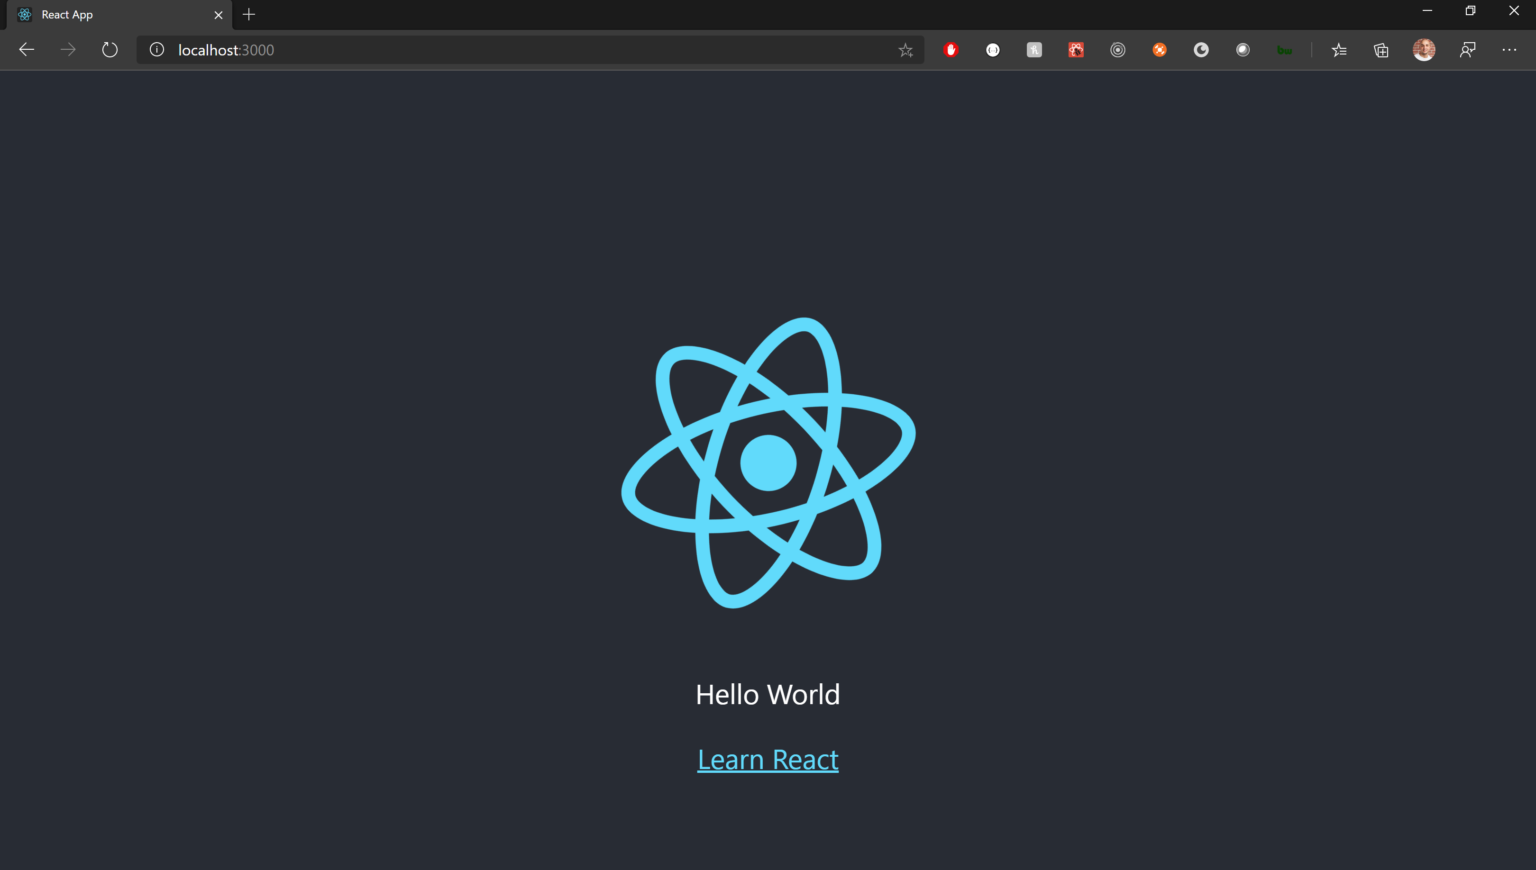
Task: Close the React App tab
Action: tap(218, 15)
